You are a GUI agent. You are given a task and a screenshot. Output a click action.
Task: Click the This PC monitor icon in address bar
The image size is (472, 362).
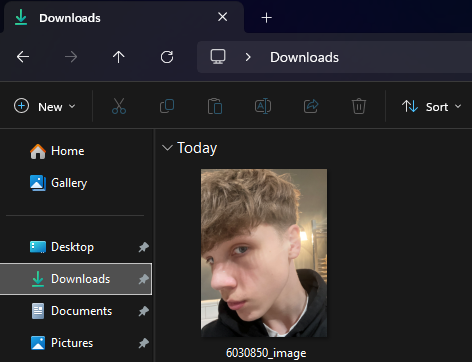(x=218, y=57)
